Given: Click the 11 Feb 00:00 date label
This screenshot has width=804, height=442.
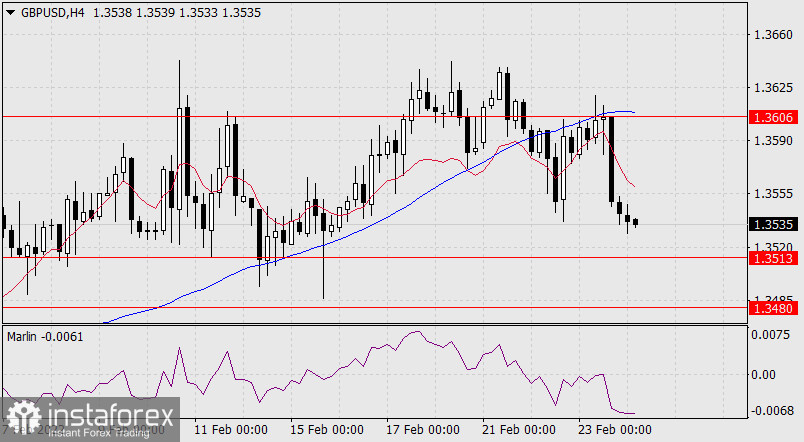Looking at the screenshot, I should (231, 431).
